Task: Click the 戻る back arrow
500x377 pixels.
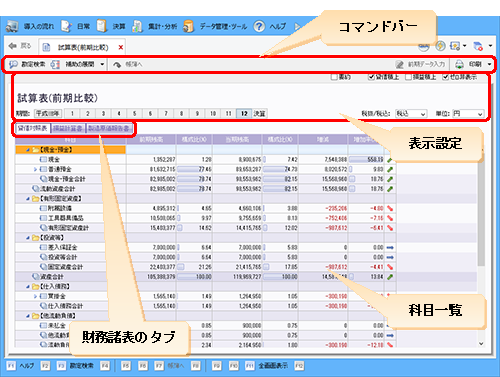Action: coord(13,46)
